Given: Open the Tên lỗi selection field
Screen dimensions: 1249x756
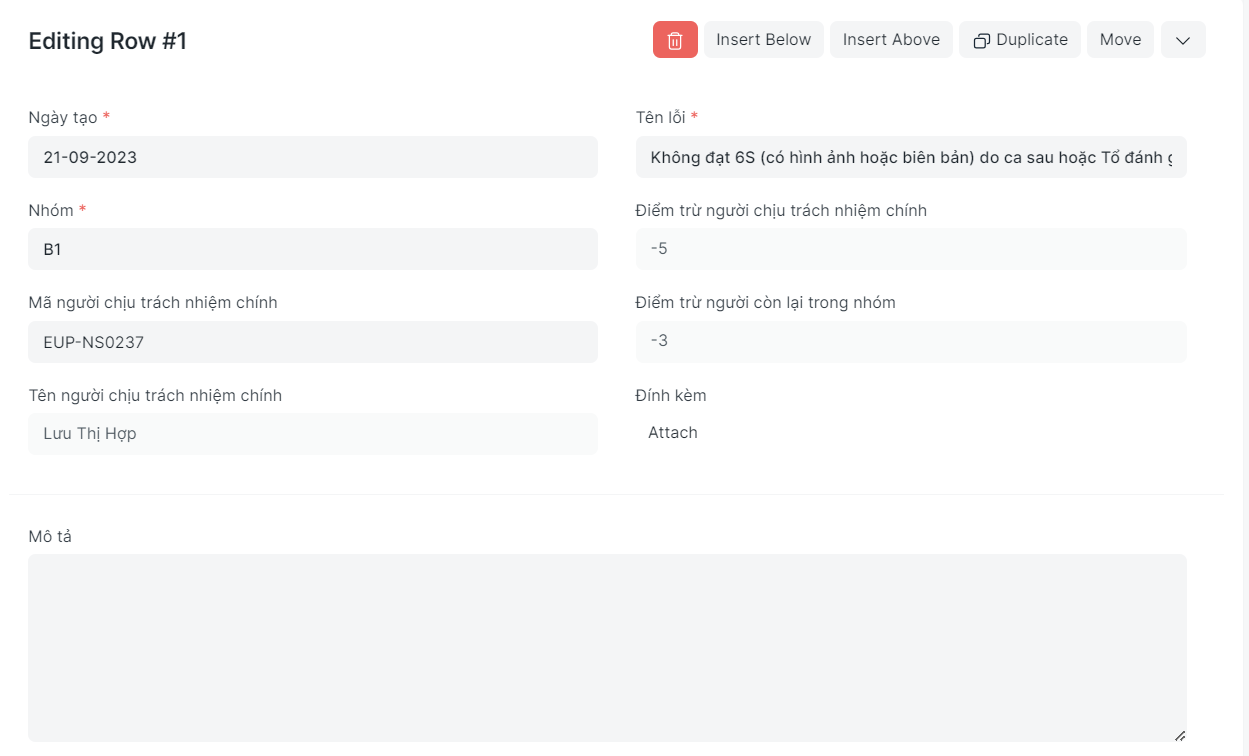Looking at the screenshot, I should (x=910, y=157).
